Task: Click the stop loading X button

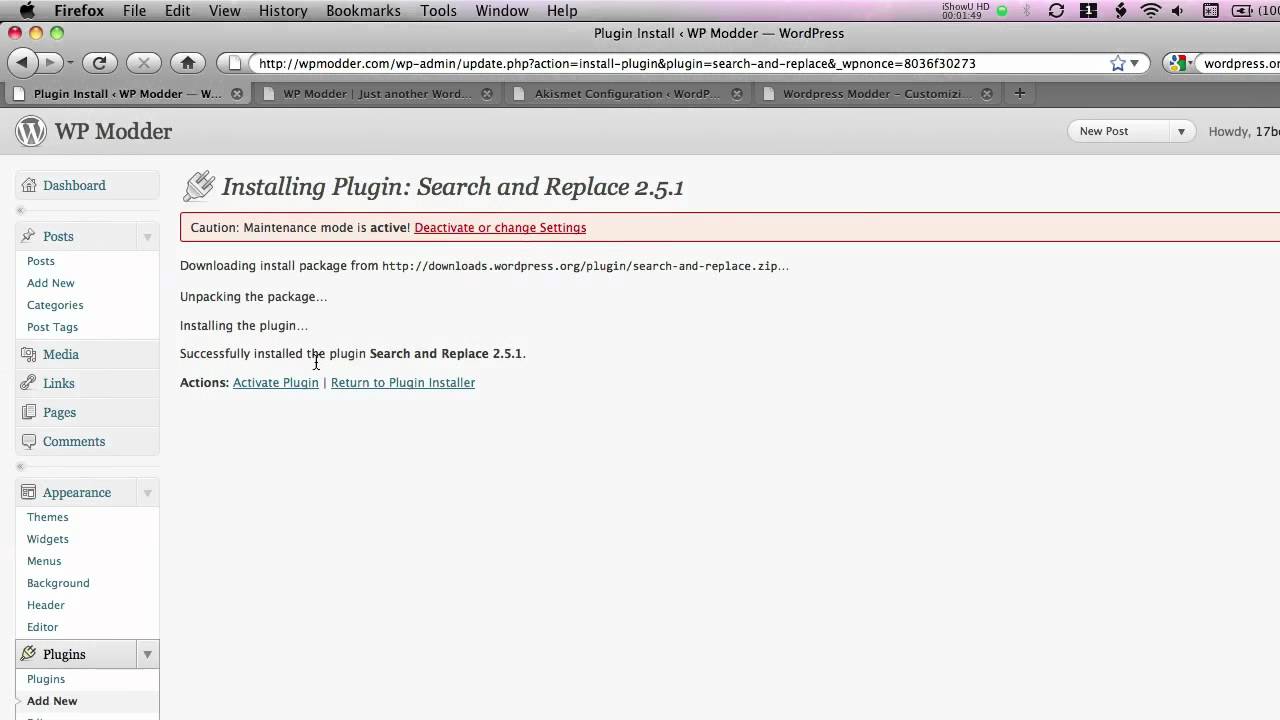Action: 143,62
